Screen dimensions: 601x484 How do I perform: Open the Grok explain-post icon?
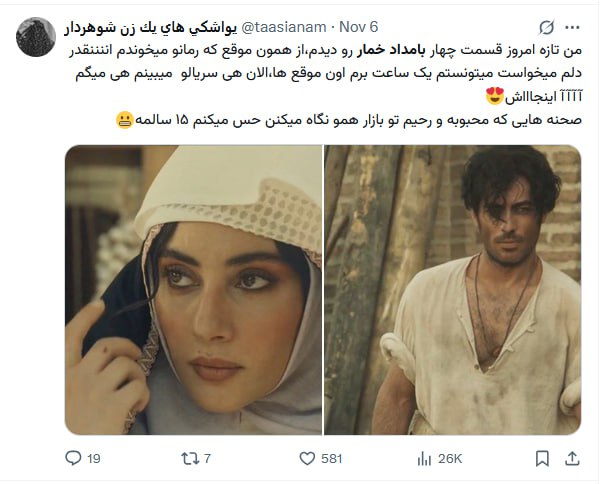547,27
